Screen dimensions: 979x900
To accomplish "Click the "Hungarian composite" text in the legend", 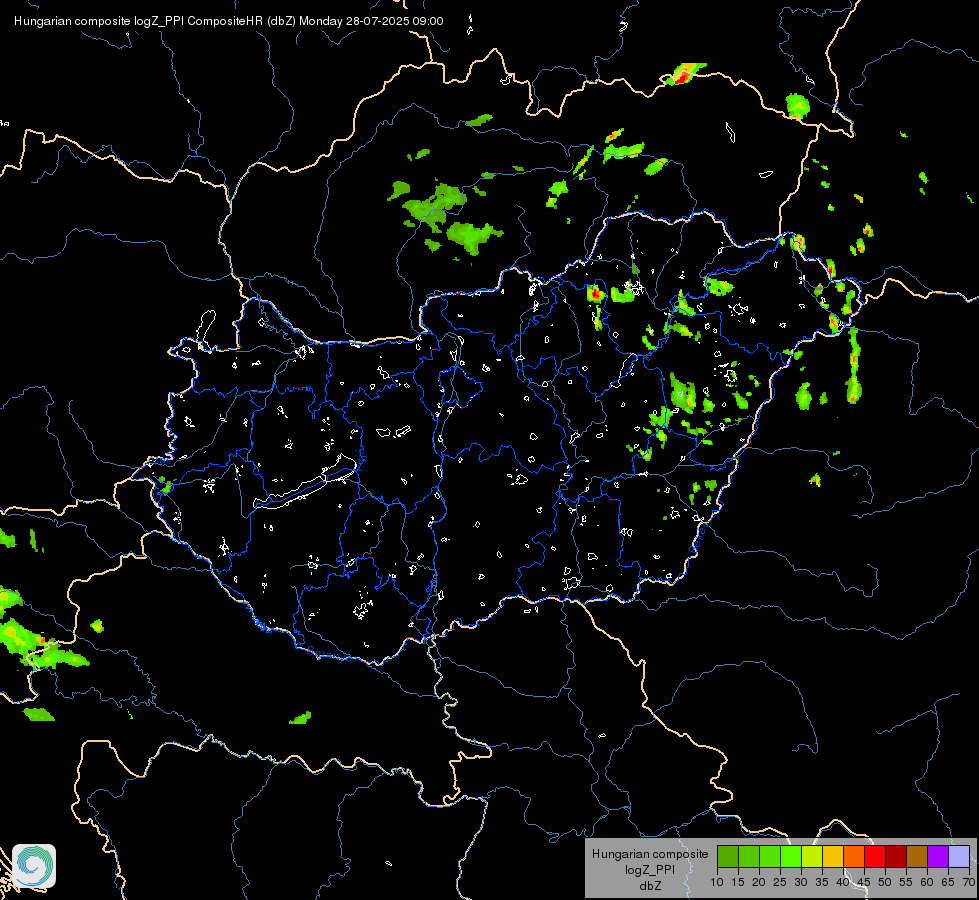I will tap(650, 854).
